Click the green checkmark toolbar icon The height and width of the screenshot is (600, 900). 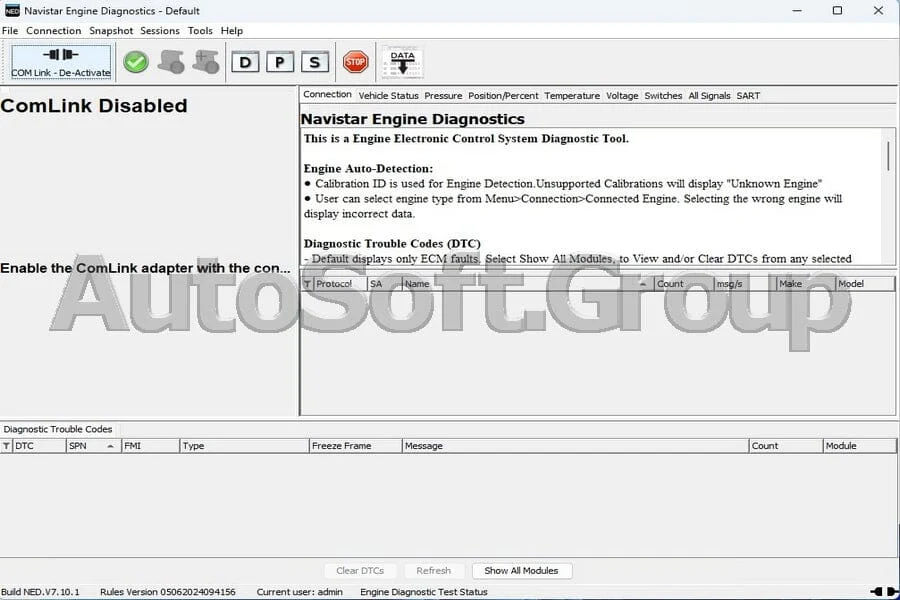(136, 62)
